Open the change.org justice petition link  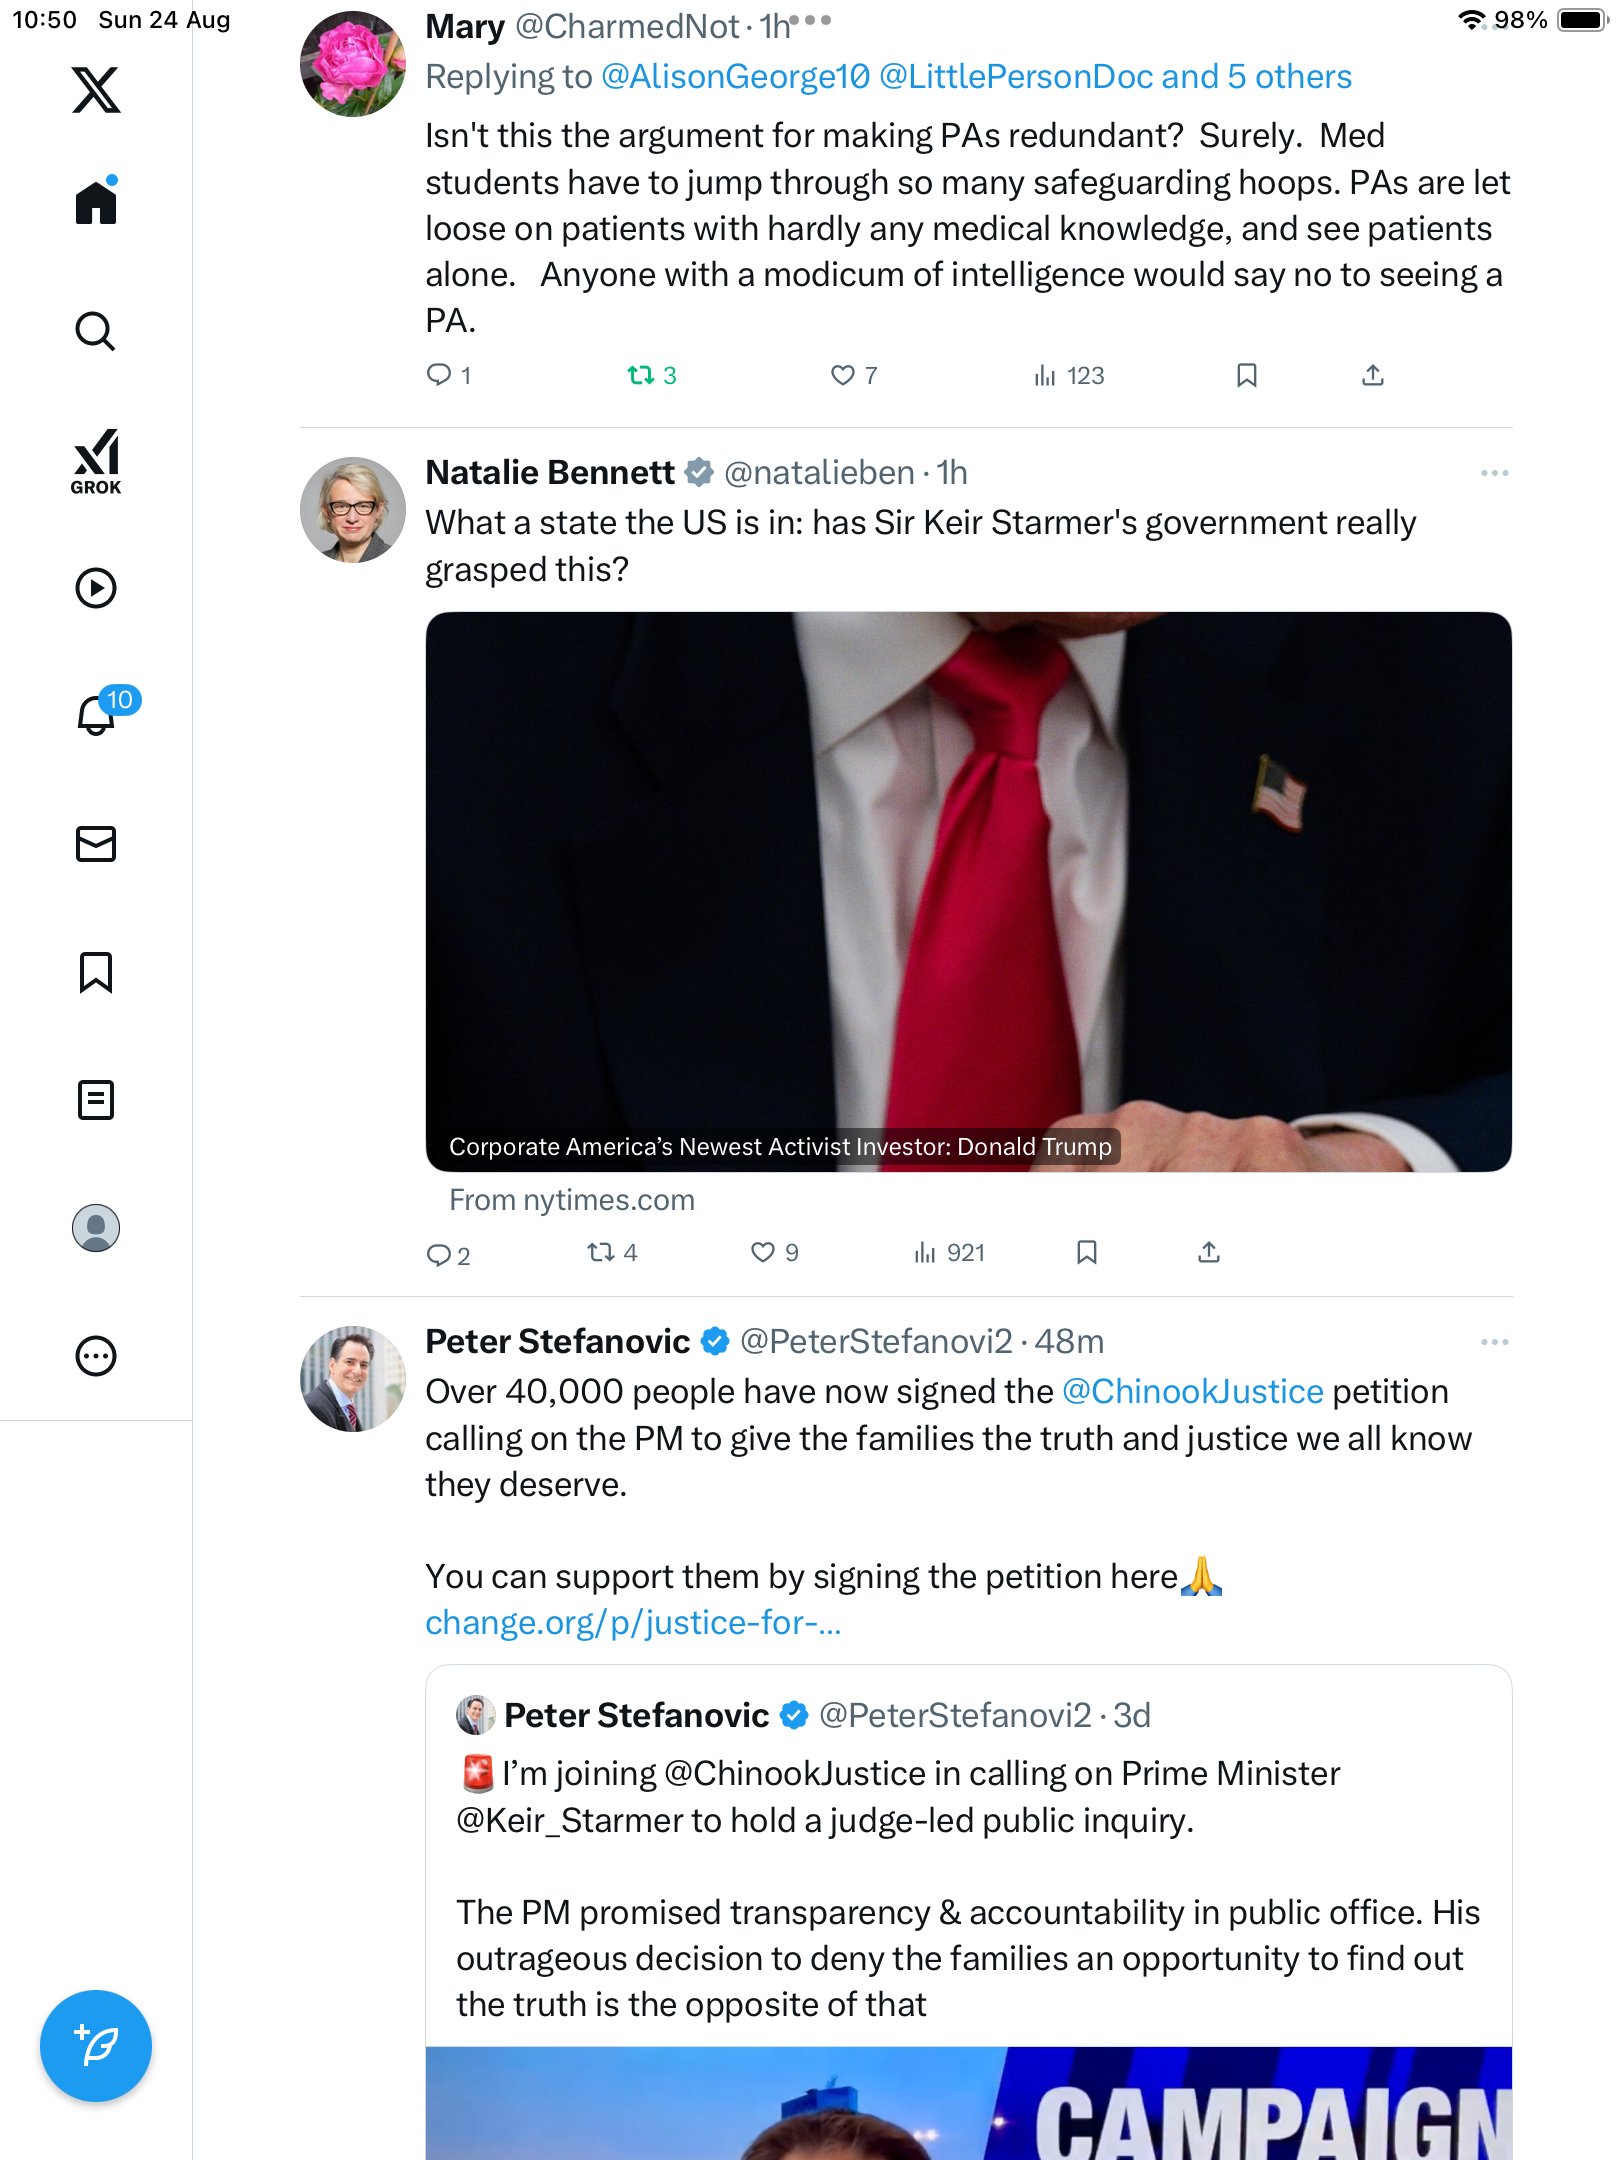pos(632,1622)
